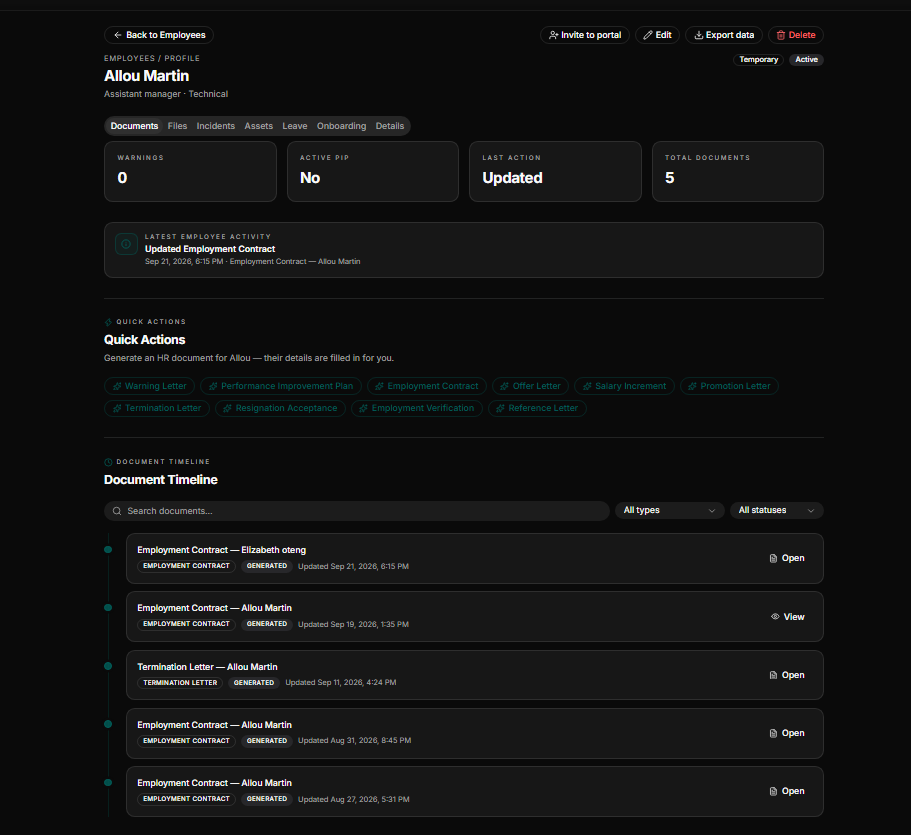The height and width of the screenshot is (835, 911).
Task: Click the TERMINATION LETTER type tag
Action: tap(180, 683)
